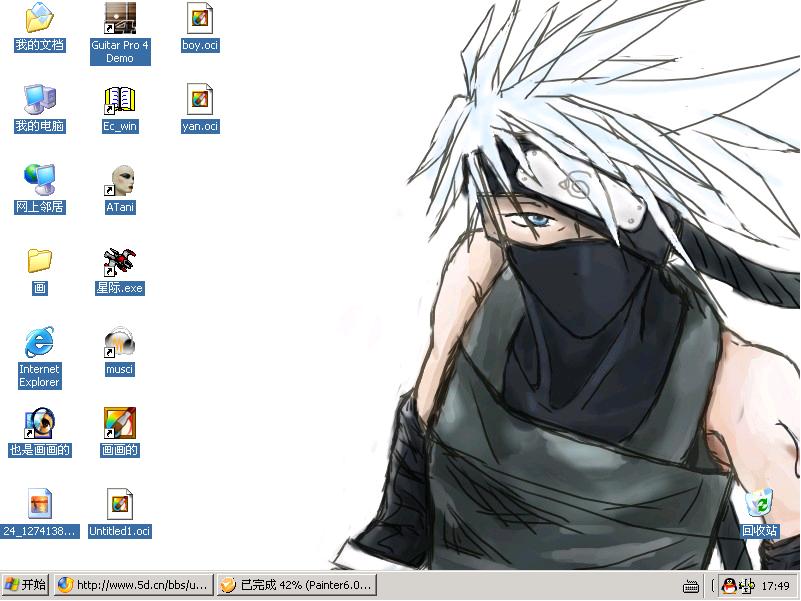The image size is (801, 601).
Task: Select the yan.oci file icon
Action: (x=200, y=99)
